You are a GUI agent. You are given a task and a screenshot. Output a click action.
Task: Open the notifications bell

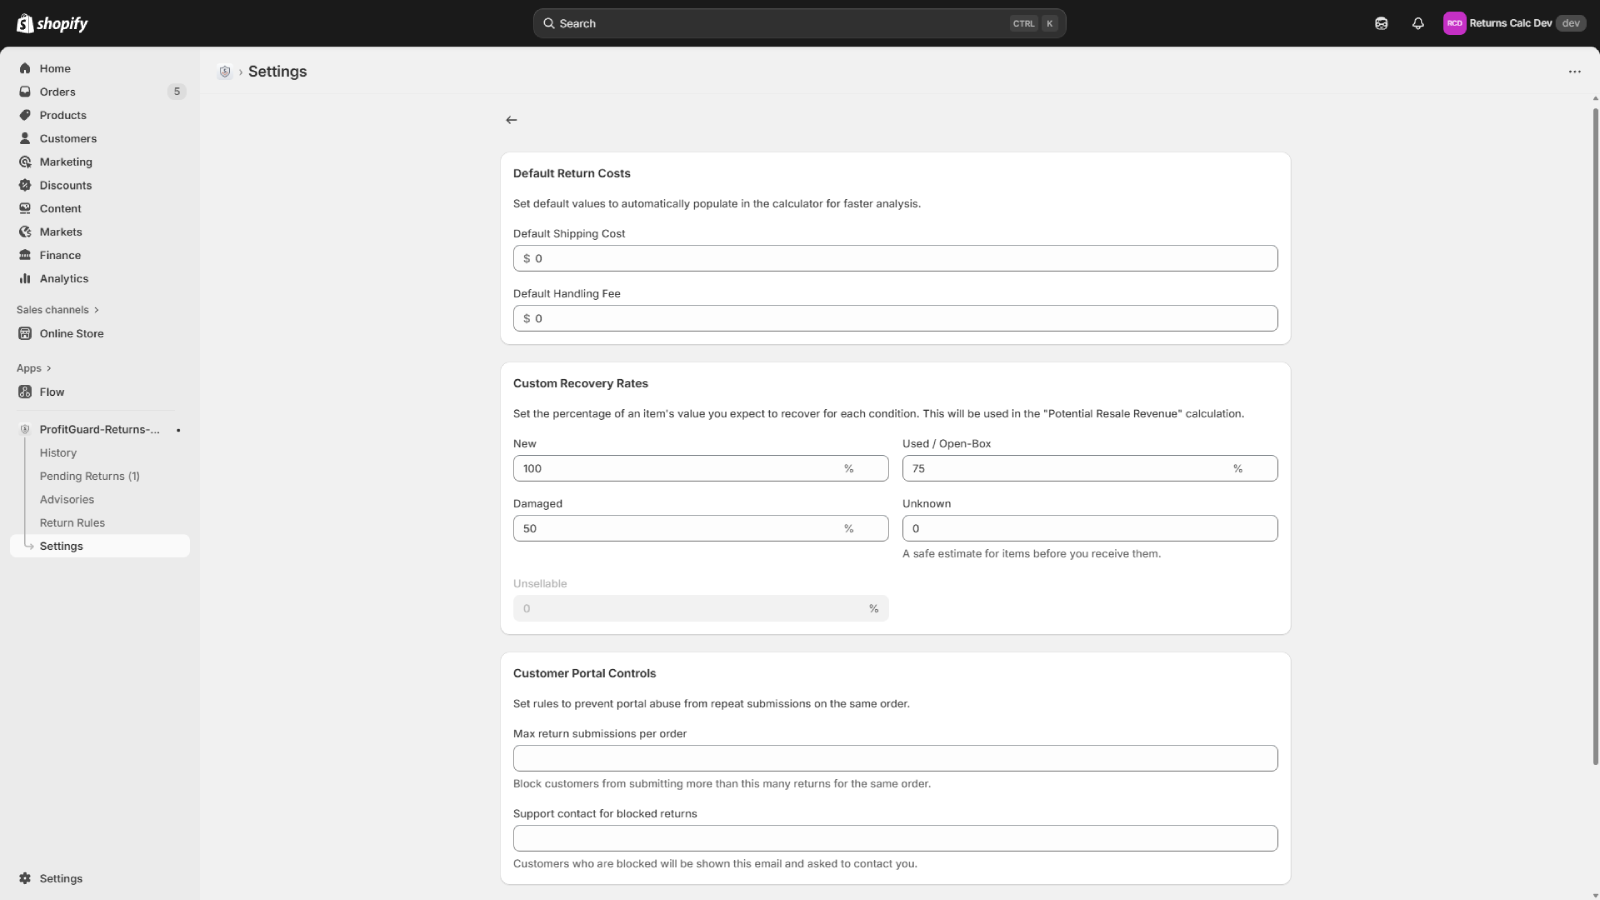pyautogui.click(x=1418, y=22)
